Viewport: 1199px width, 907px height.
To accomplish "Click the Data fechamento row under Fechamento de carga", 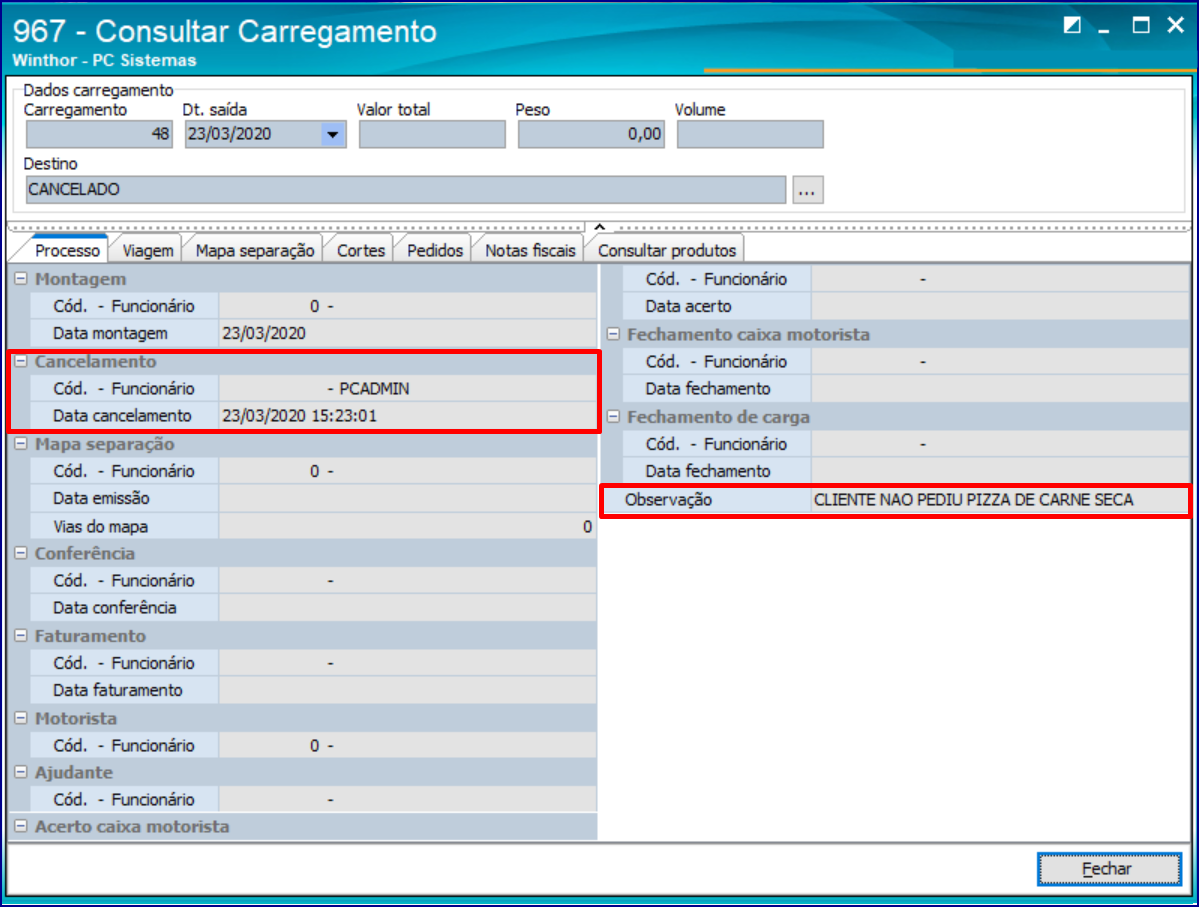I will [906, 471].
